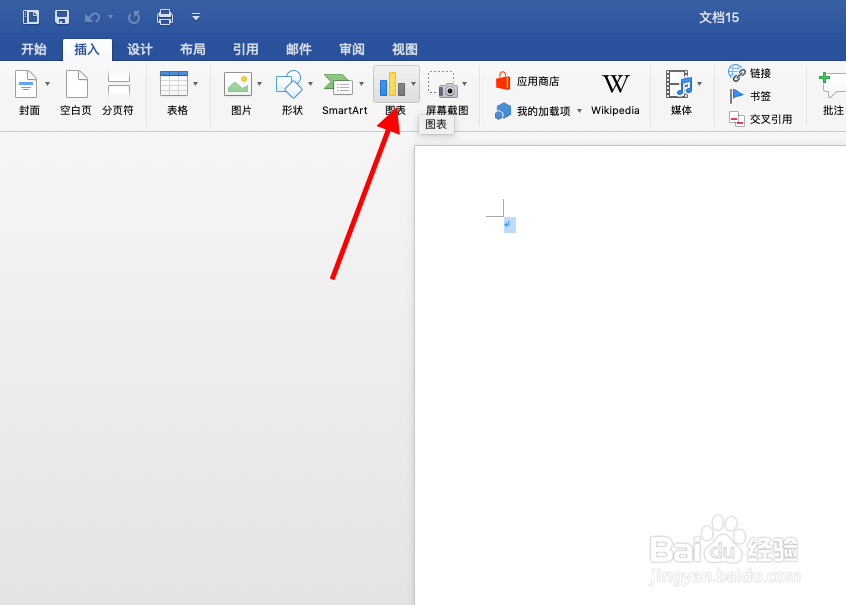Open the 设计 tab
846x605 pixels.
point(140,50)
